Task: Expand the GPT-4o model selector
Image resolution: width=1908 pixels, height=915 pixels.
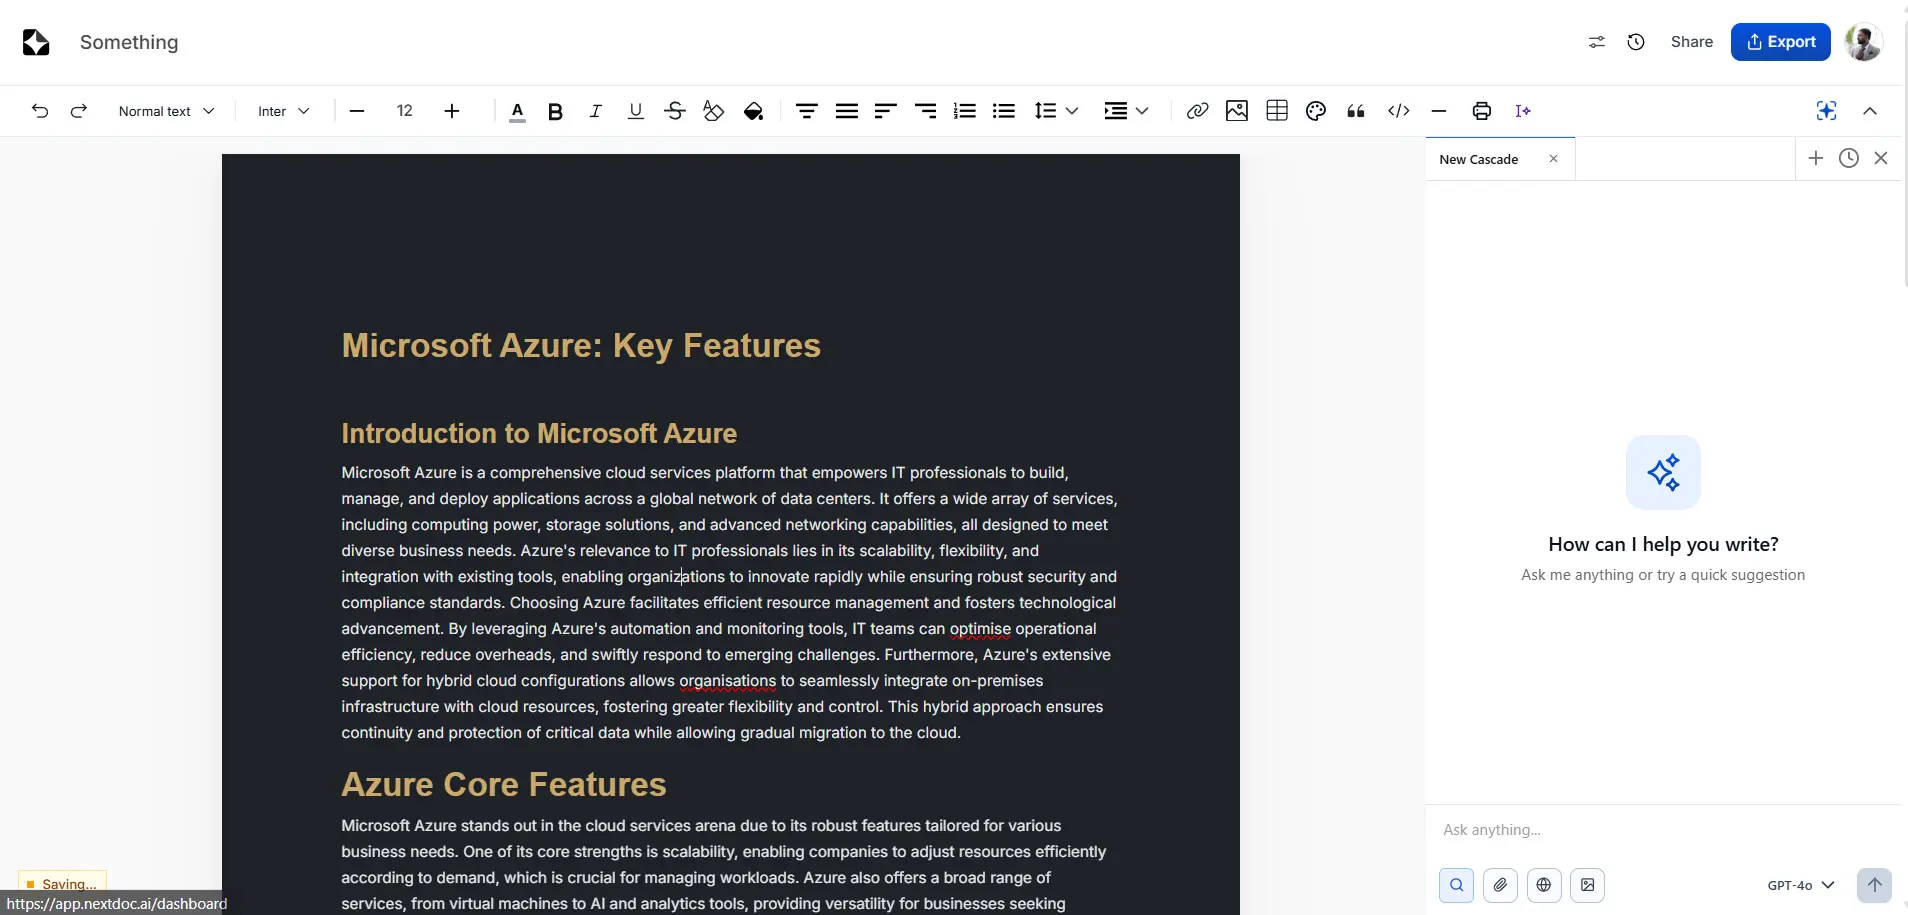Action: point(1800,885)
